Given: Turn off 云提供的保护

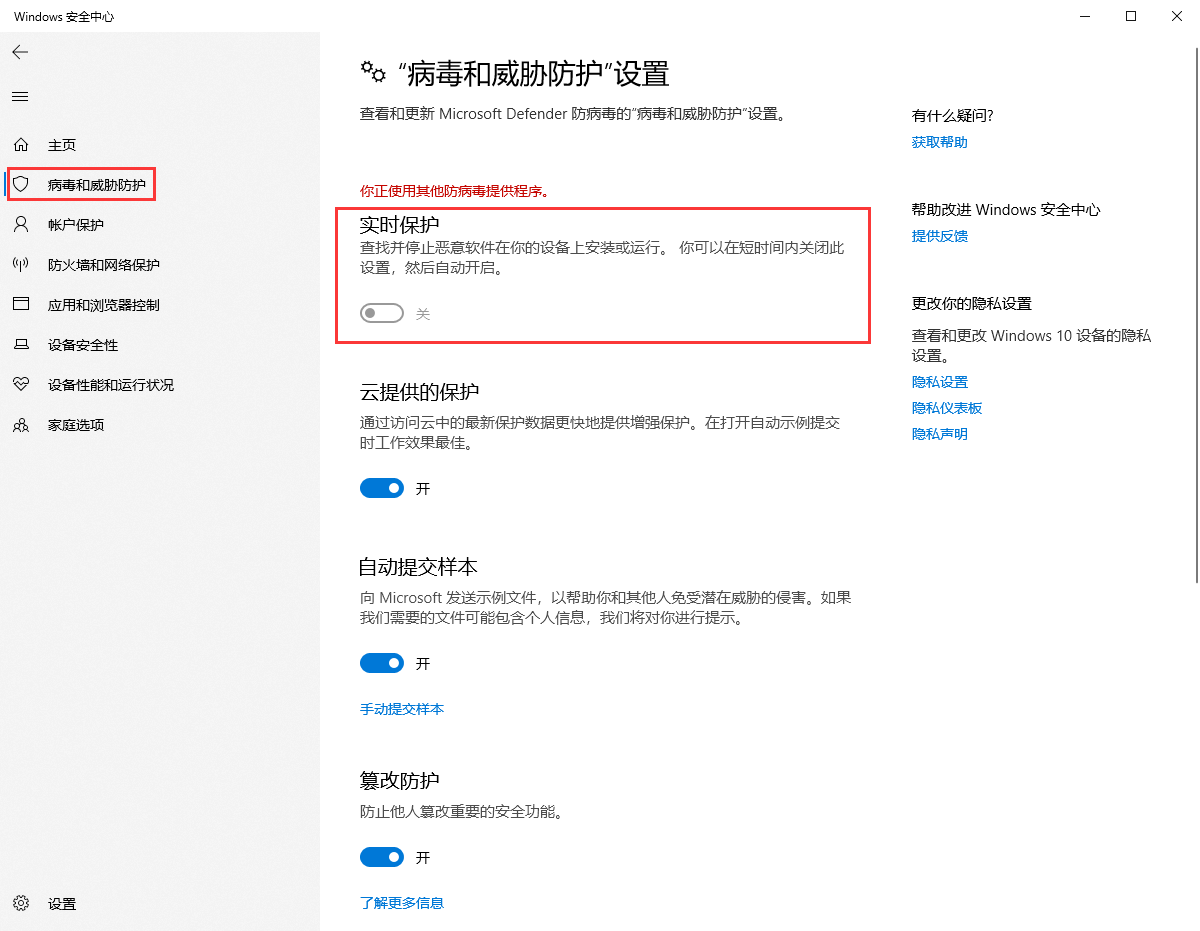Looking at the screenshot, I should [381, 488].
